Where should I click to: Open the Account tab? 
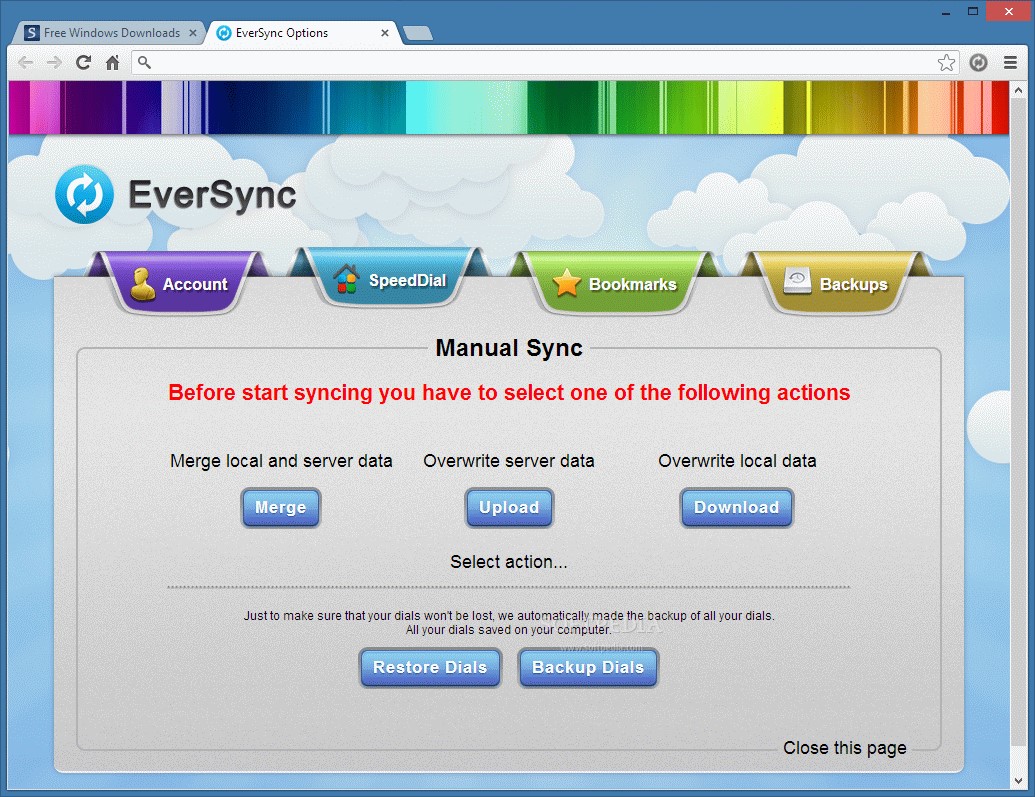click(180, 284)
